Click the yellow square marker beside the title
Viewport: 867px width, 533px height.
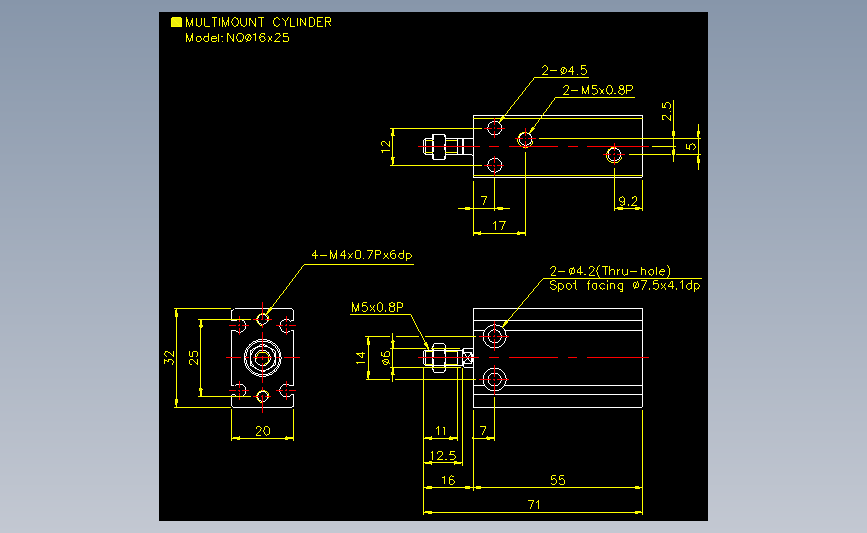(x=176, y=22)
